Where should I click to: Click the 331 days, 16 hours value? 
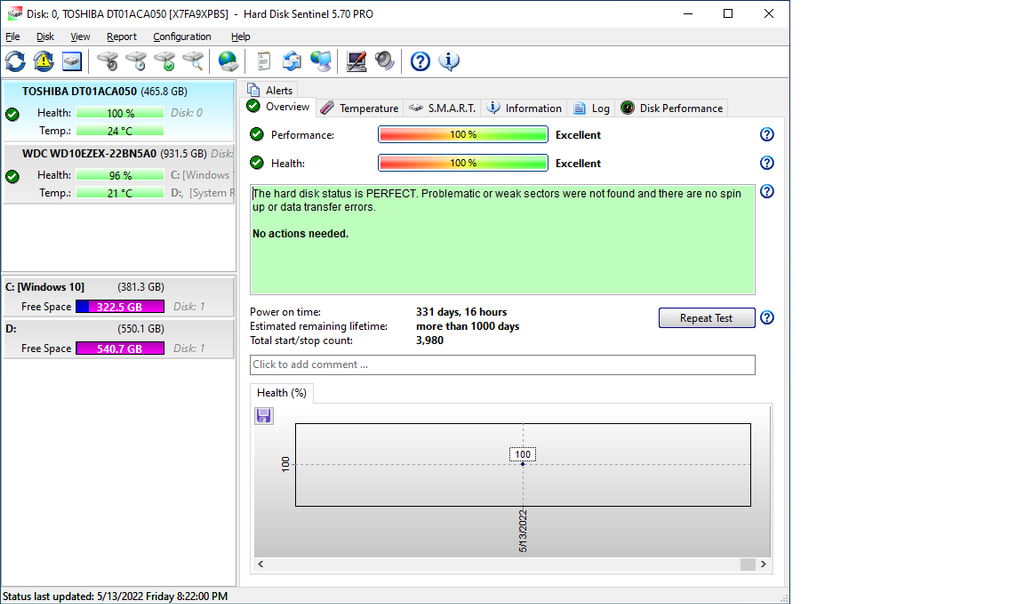tap(461, 312)
